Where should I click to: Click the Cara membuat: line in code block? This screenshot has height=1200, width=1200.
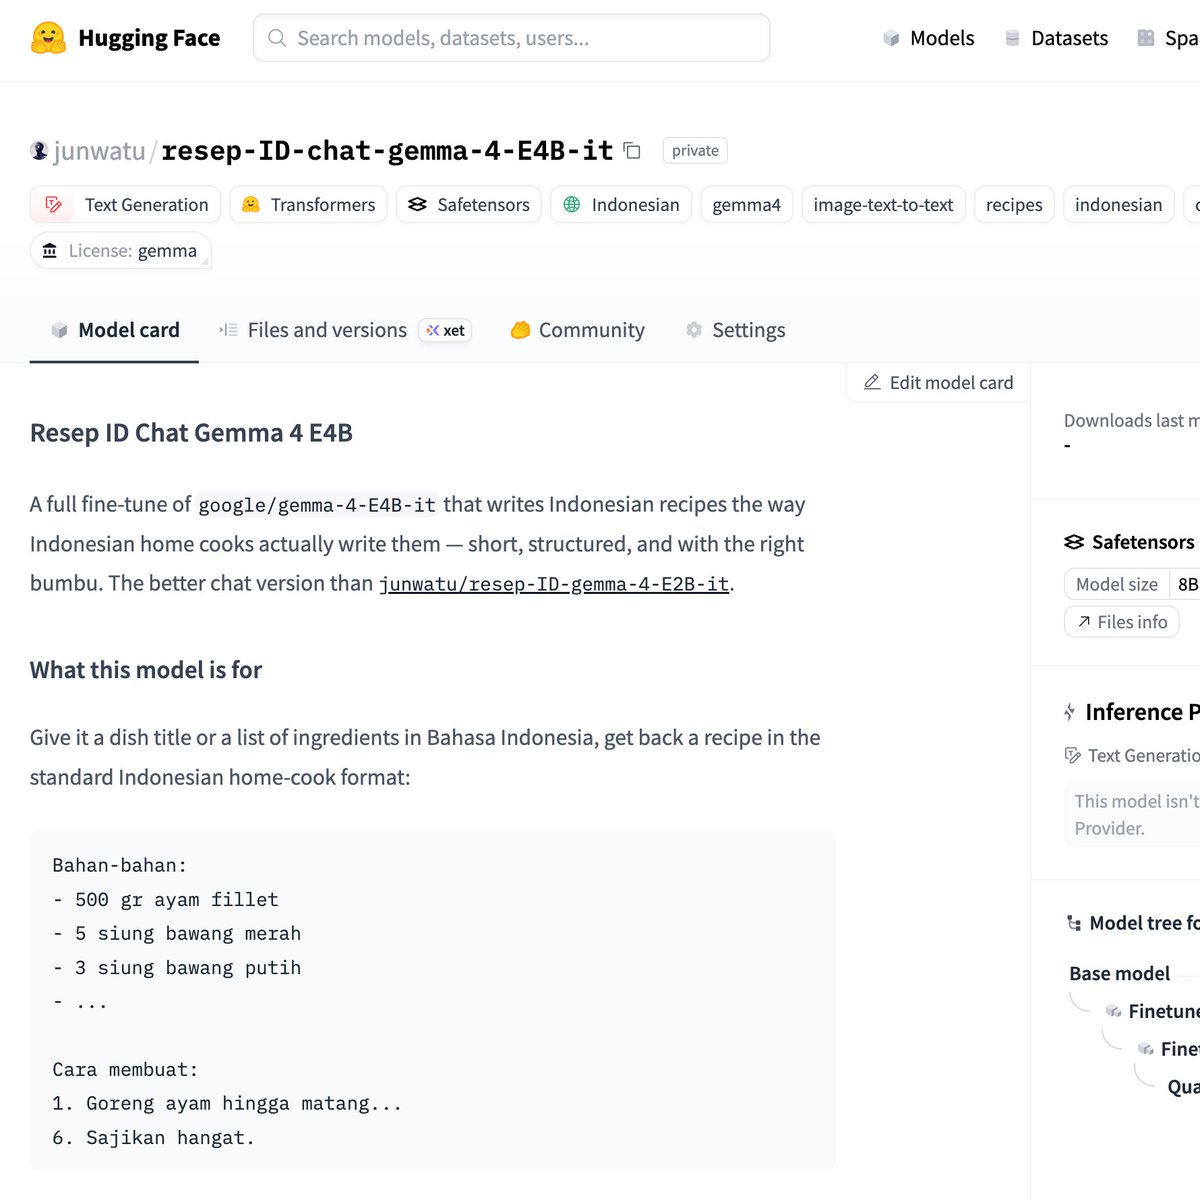[x=125, y=1070]
